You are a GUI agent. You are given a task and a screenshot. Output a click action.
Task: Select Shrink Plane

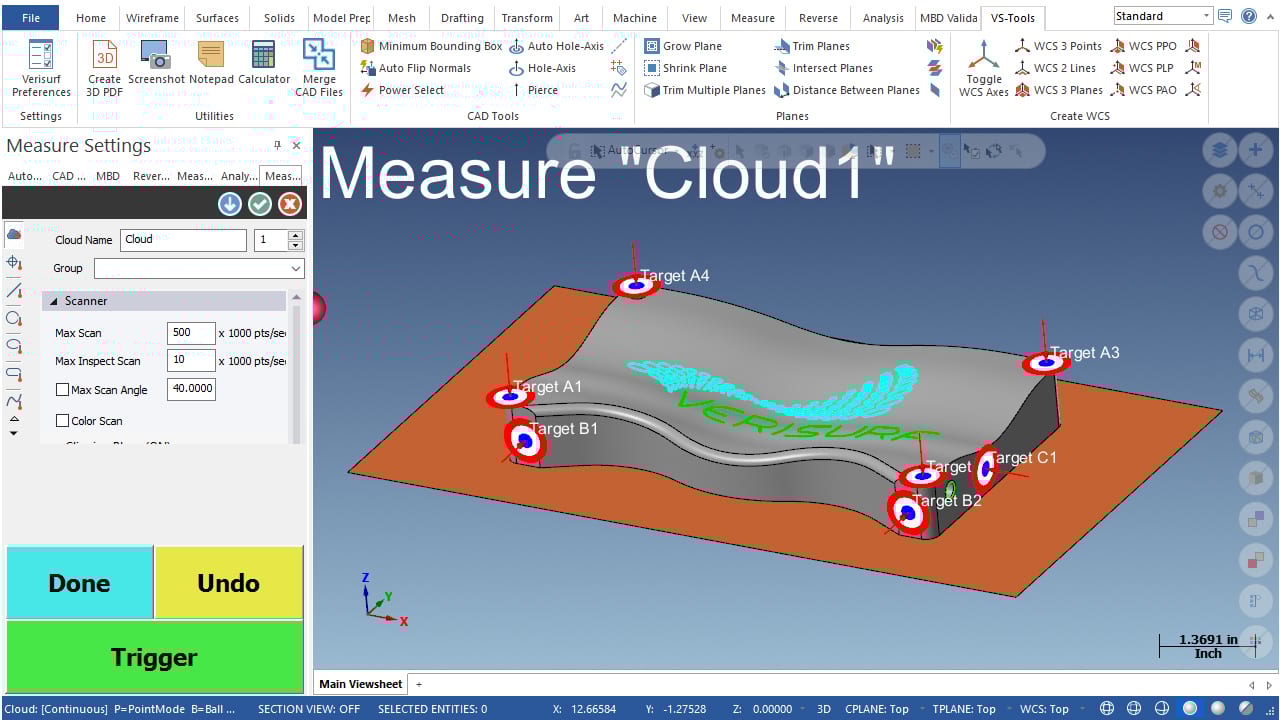coord(685,68)
